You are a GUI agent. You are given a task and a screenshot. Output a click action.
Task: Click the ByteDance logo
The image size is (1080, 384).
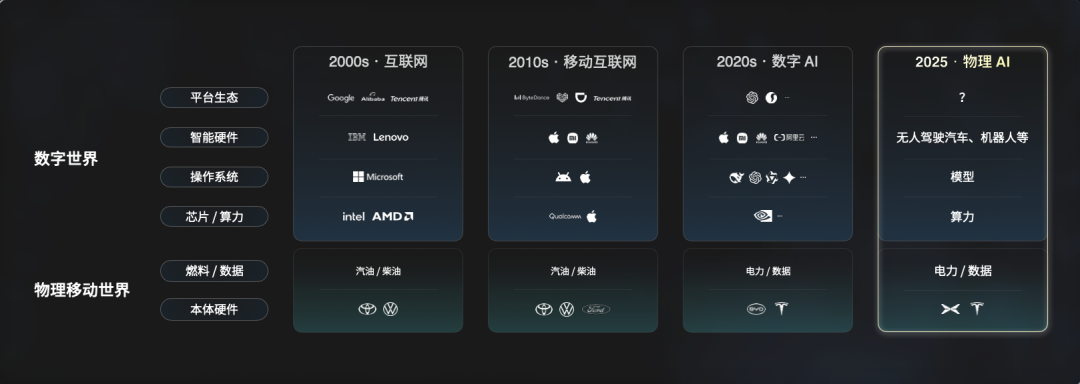point(532,98)
